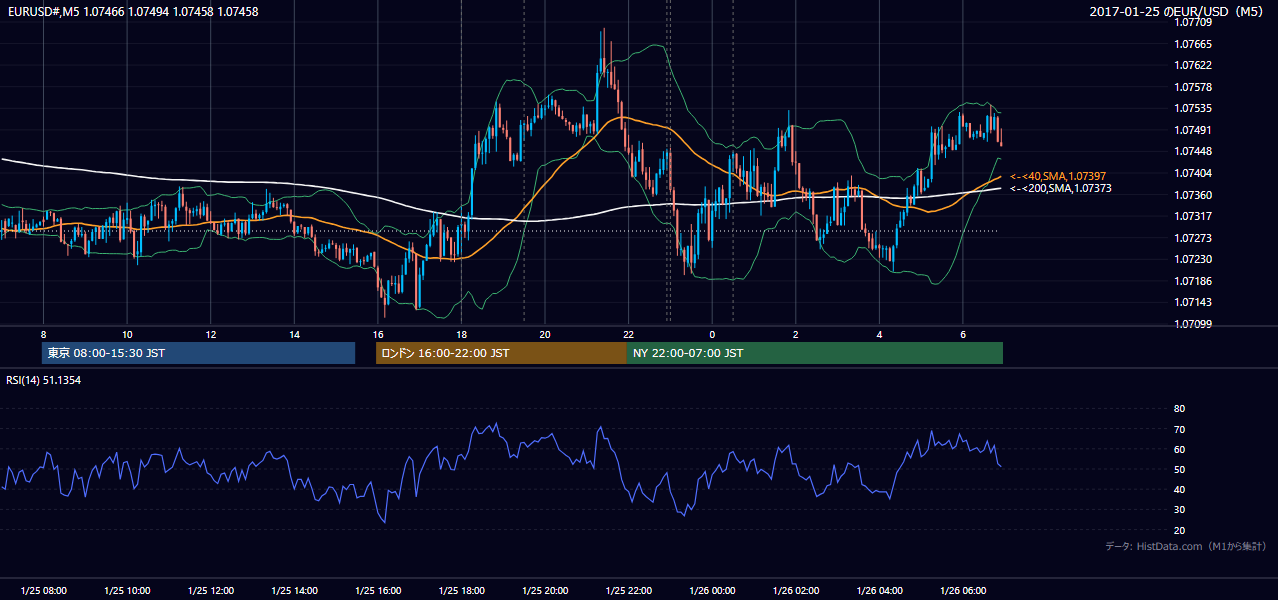This screenshot has height=600, width=1278.
Task: Click the RSI 40 level label
Action: pyautogui.click(x=1179, y=489)
